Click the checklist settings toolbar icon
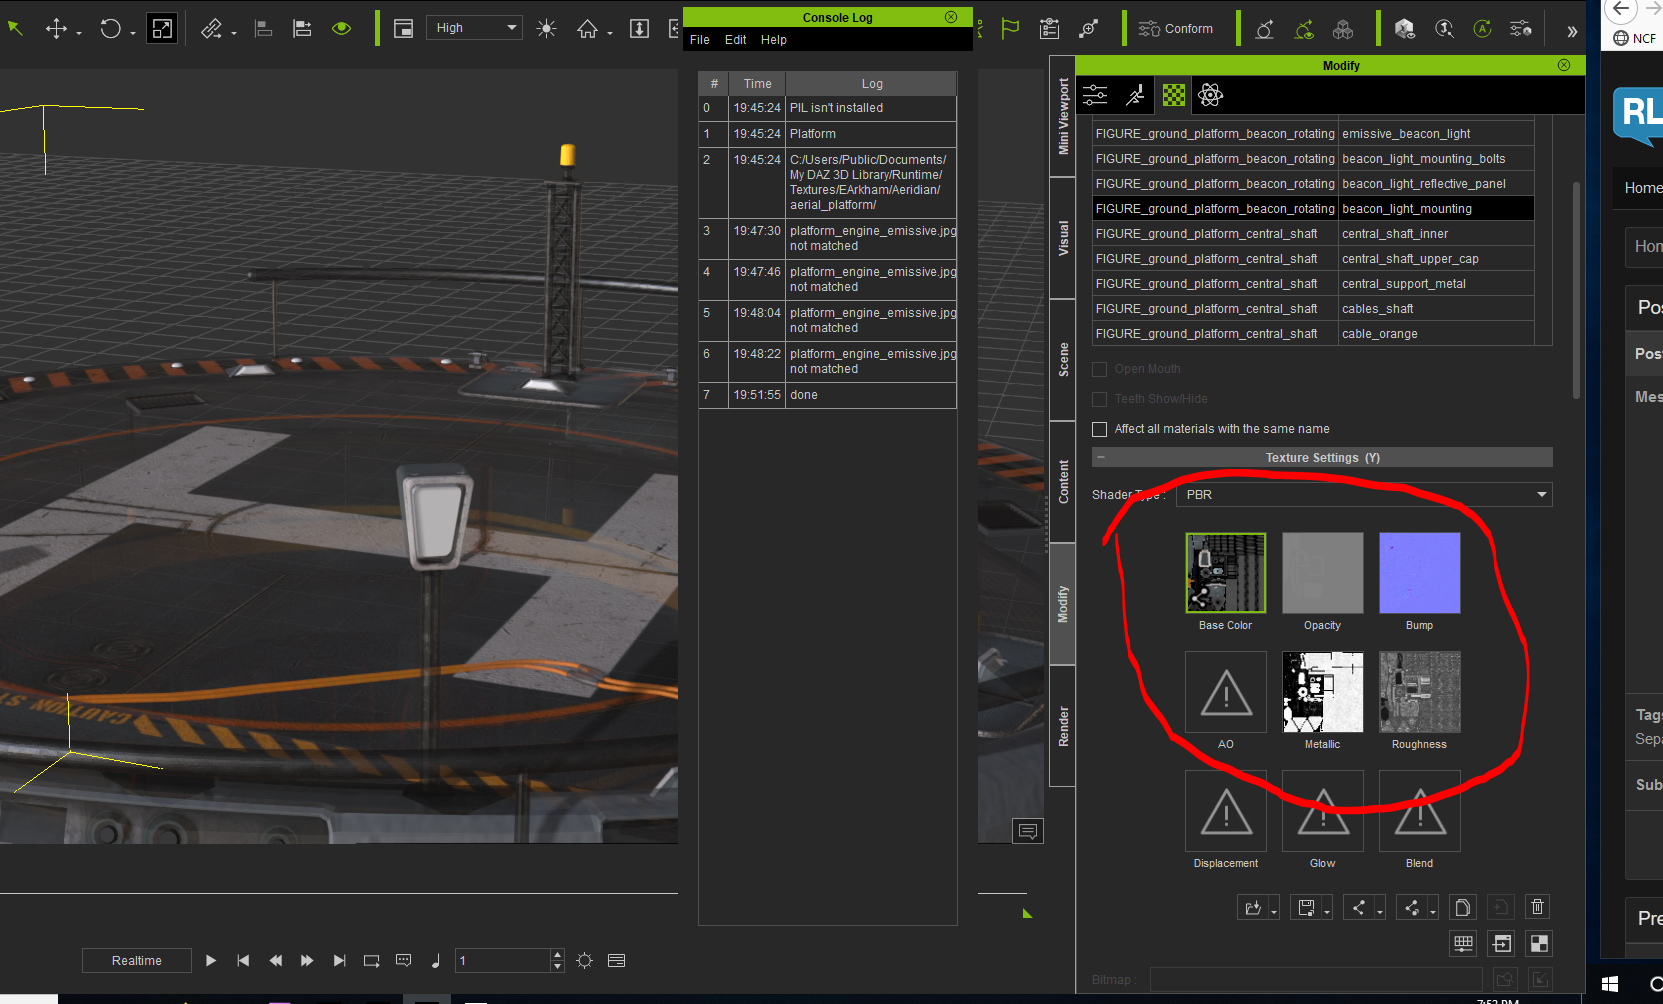The image size is (1663, 1004). click(1049, 28)
